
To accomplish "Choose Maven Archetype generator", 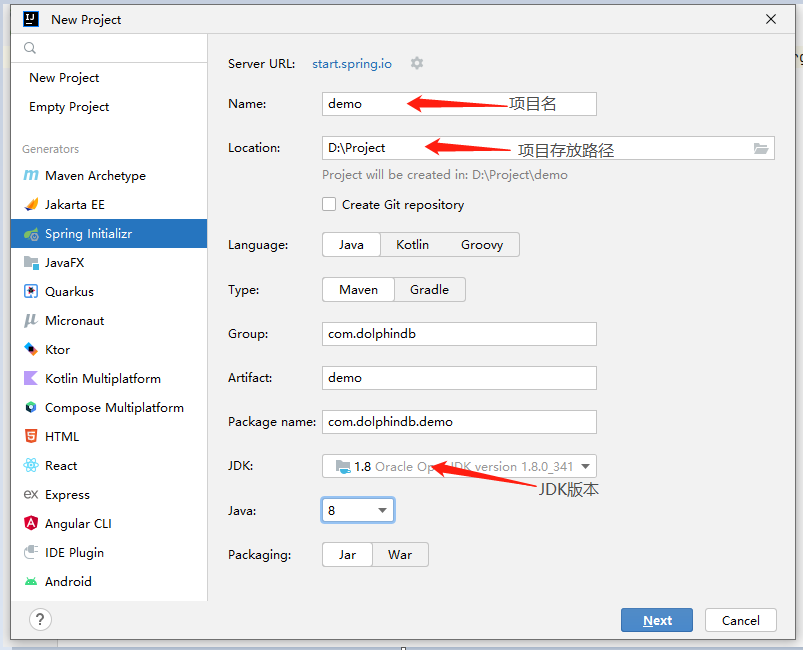I will (109, 176).
